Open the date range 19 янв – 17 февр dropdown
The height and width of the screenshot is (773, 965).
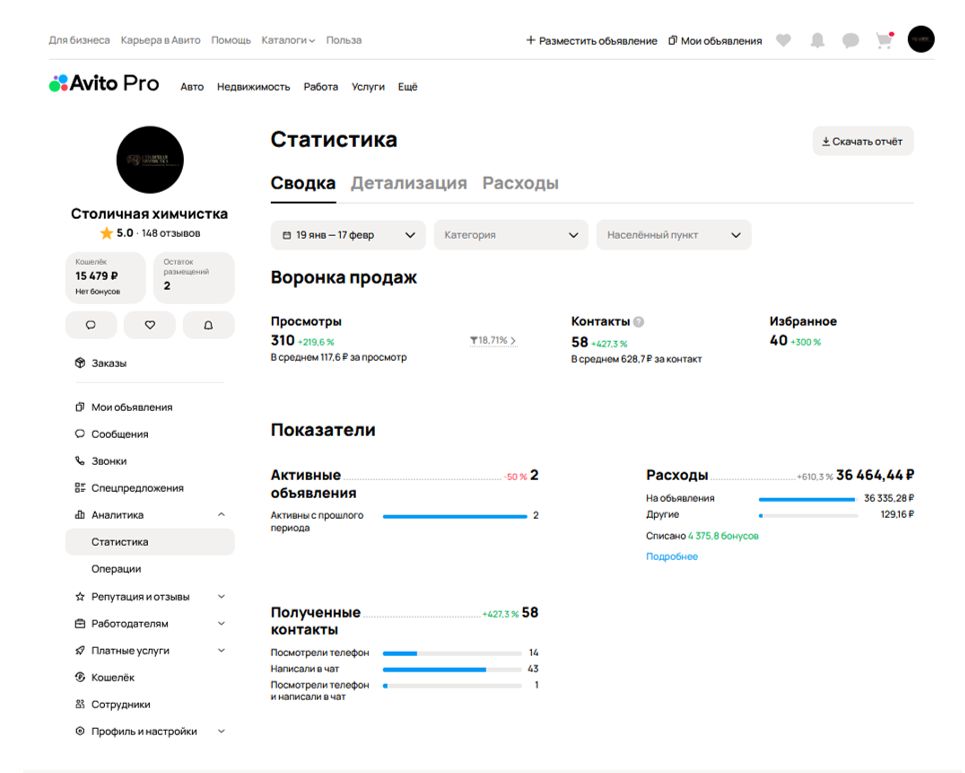pos(348,235)
